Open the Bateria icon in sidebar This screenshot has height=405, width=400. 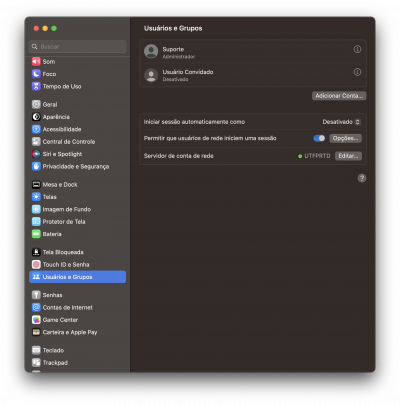(36, 234)
